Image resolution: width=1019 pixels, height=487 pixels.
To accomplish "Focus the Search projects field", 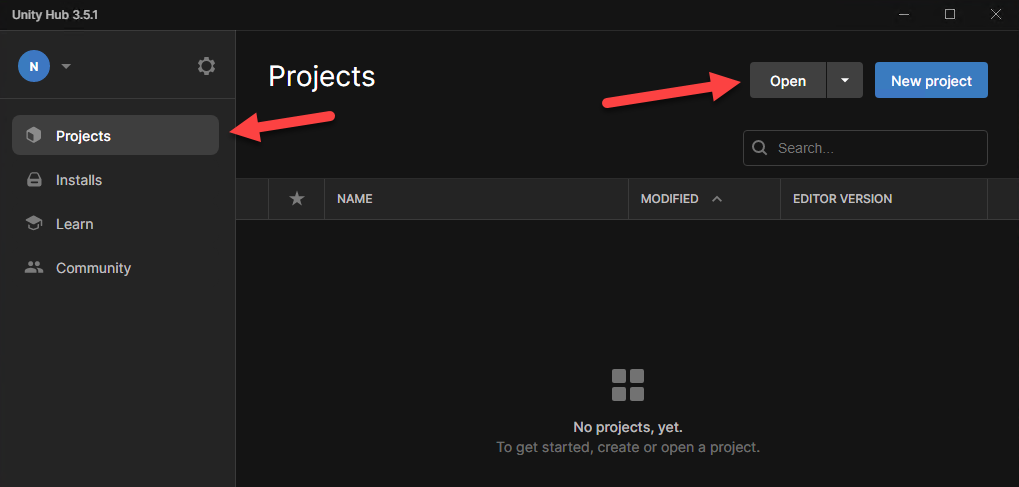I will click(x=865, y=148).
